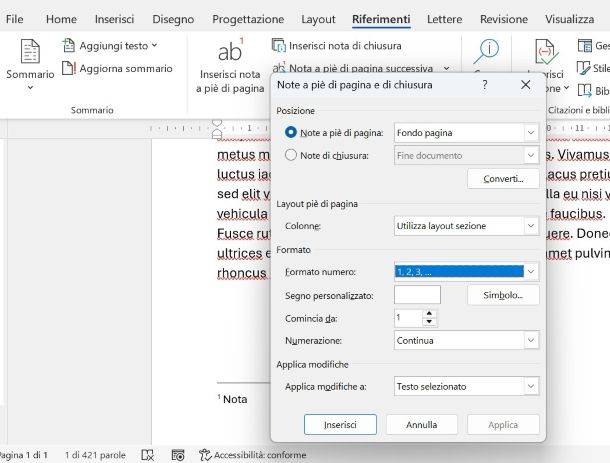The height and width of the screenshot is (463, 610).
Task: Switch to the Layout ribbon tab
Action: point(318,19)
